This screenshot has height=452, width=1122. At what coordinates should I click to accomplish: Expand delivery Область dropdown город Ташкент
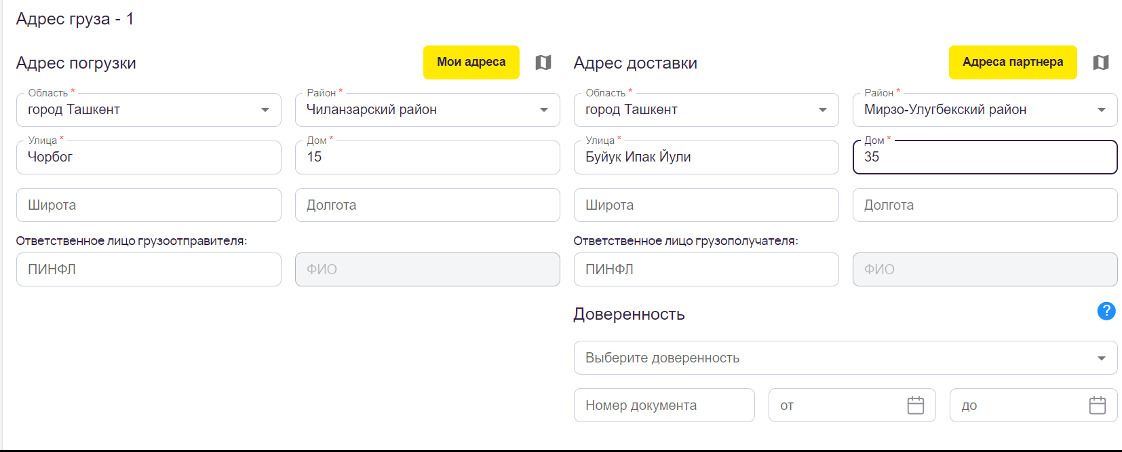pyautogui.click(x=706, y=110)
